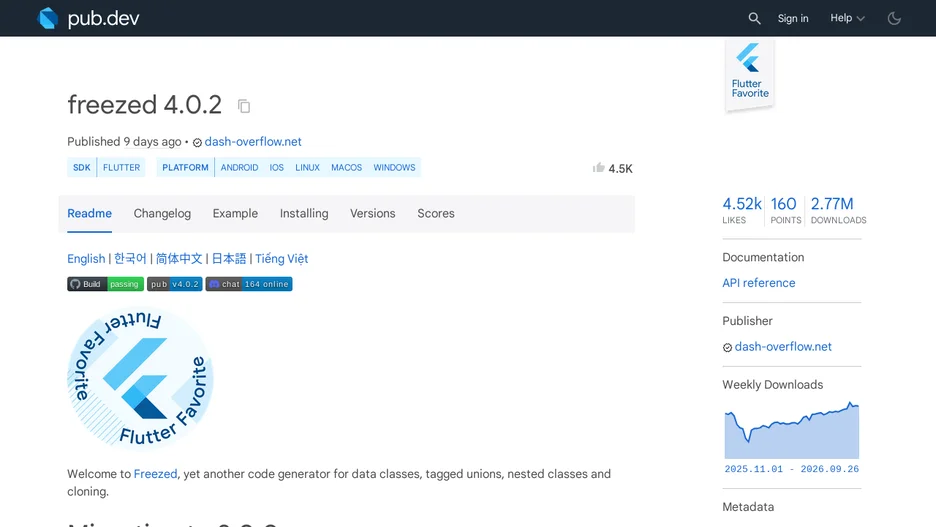The image size is (936, 527).
Task: Click the Sign in link
Action: [x=793, y=19]
